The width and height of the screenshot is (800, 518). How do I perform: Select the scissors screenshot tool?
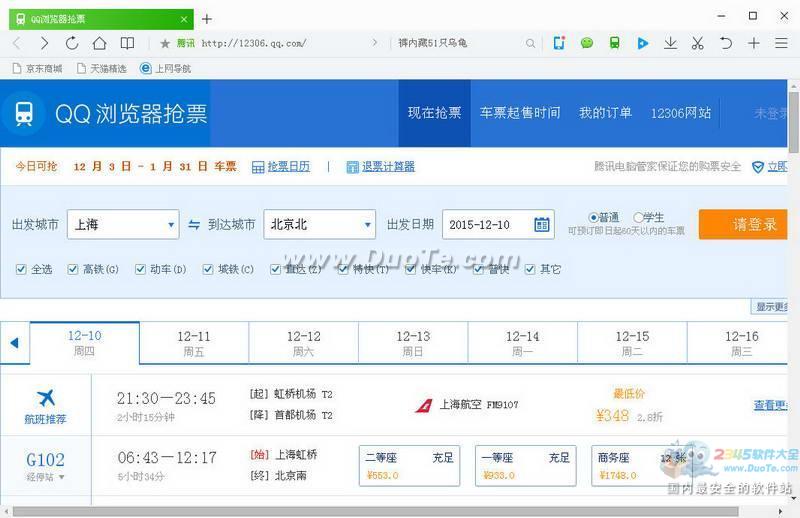[697, 43]
